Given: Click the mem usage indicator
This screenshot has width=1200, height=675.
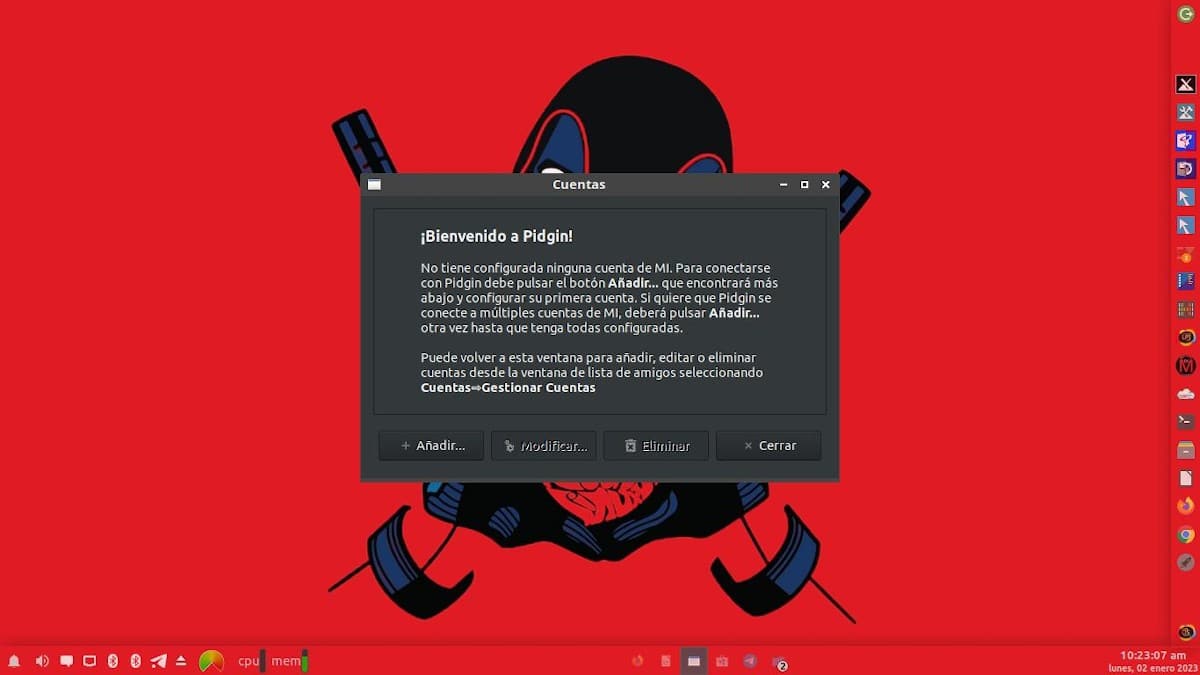Looking at the screenshot, I should [290, 661].
